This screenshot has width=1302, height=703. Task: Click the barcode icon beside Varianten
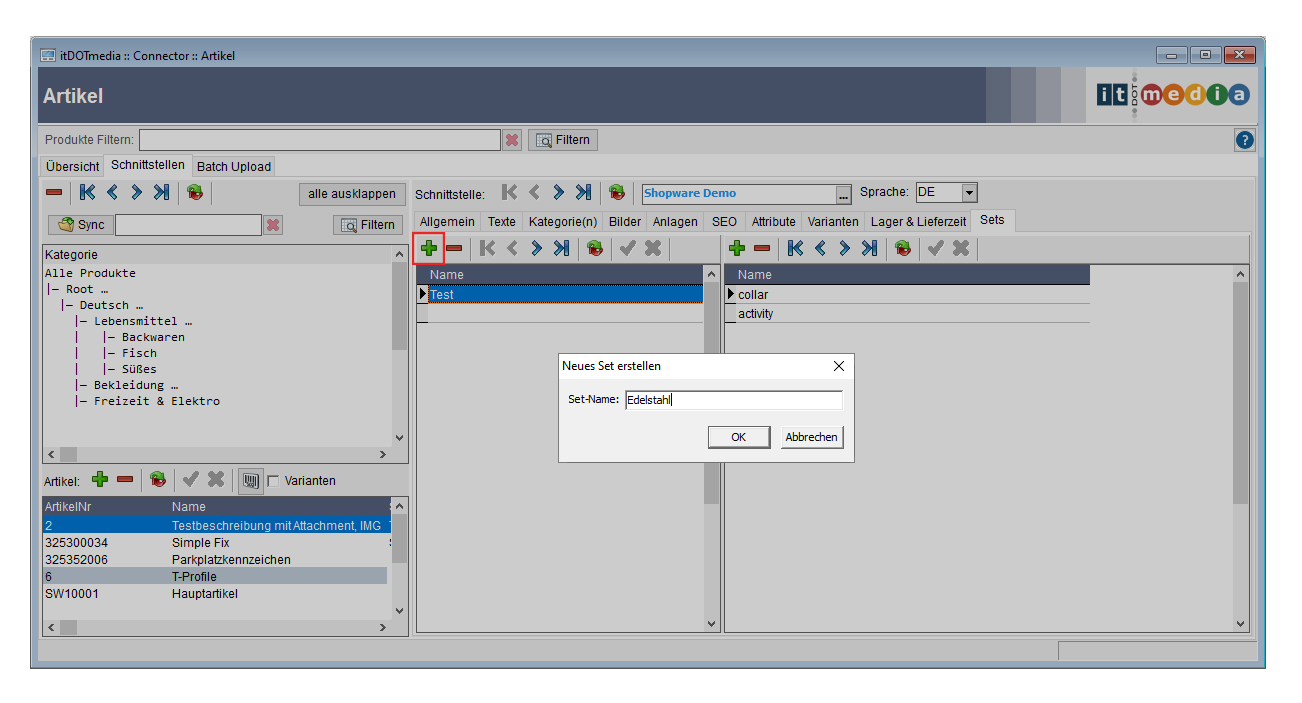[x=250, y=481]
